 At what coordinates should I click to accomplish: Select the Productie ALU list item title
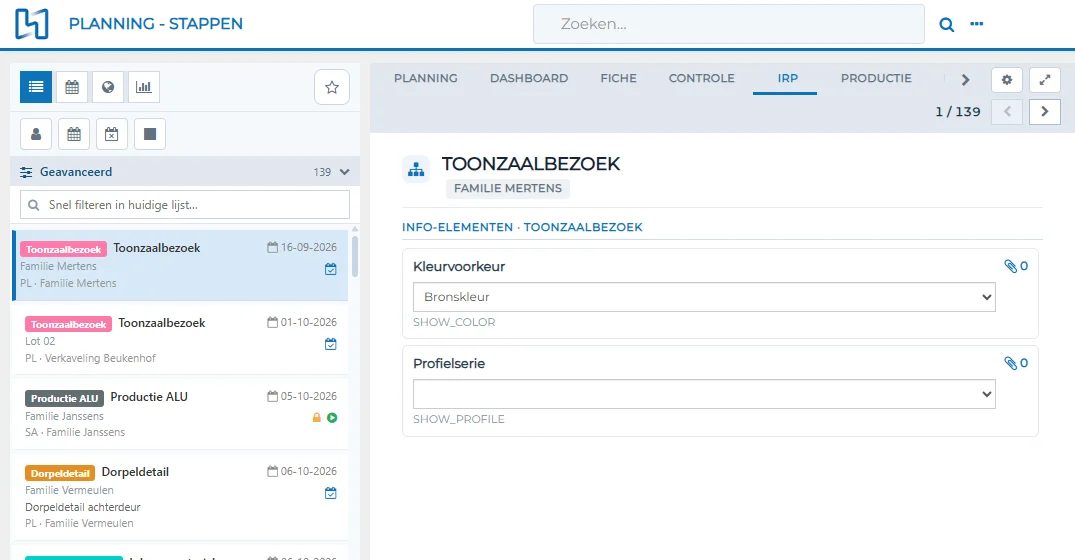pyautogui.click(x=149, y=397)
